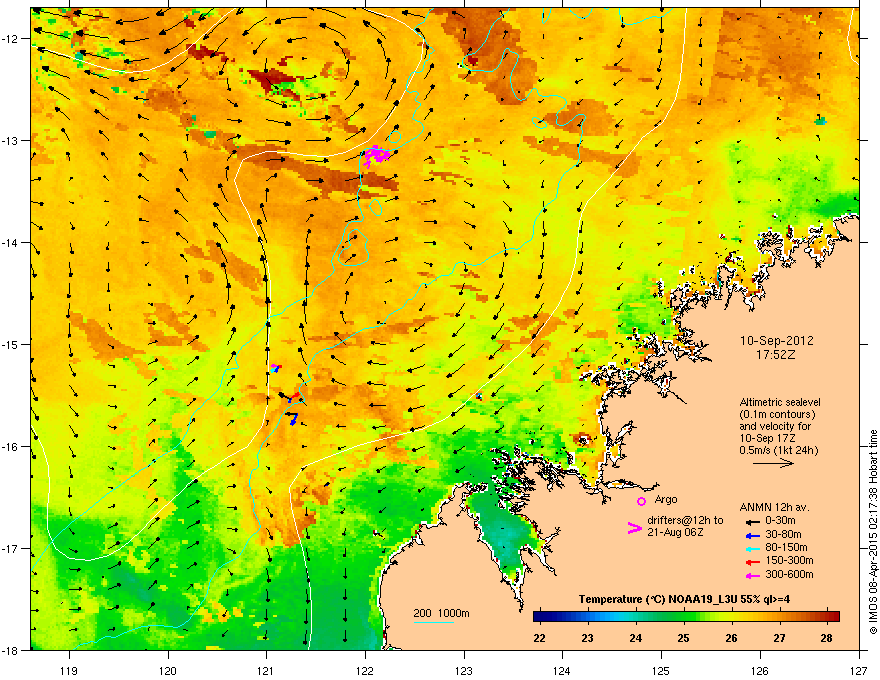The width and height of the screenshot is (880, 680).
Task: Click longitude axis label 127
Action: [x=859, y=670]
